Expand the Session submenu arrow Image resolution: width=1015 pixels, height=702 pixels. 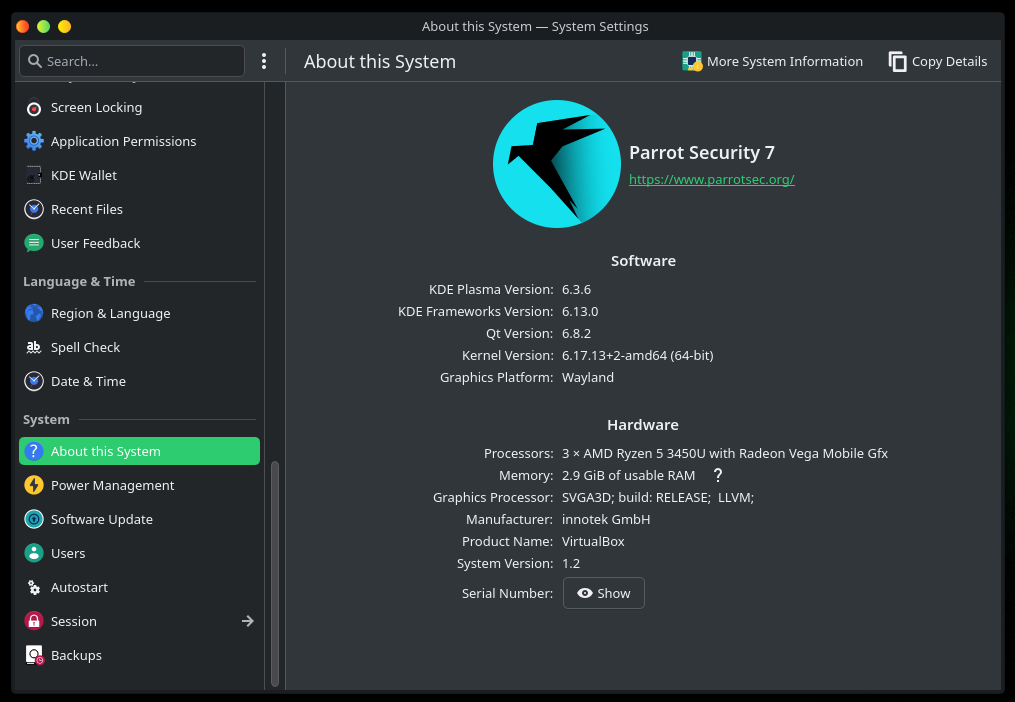[248, 622]
